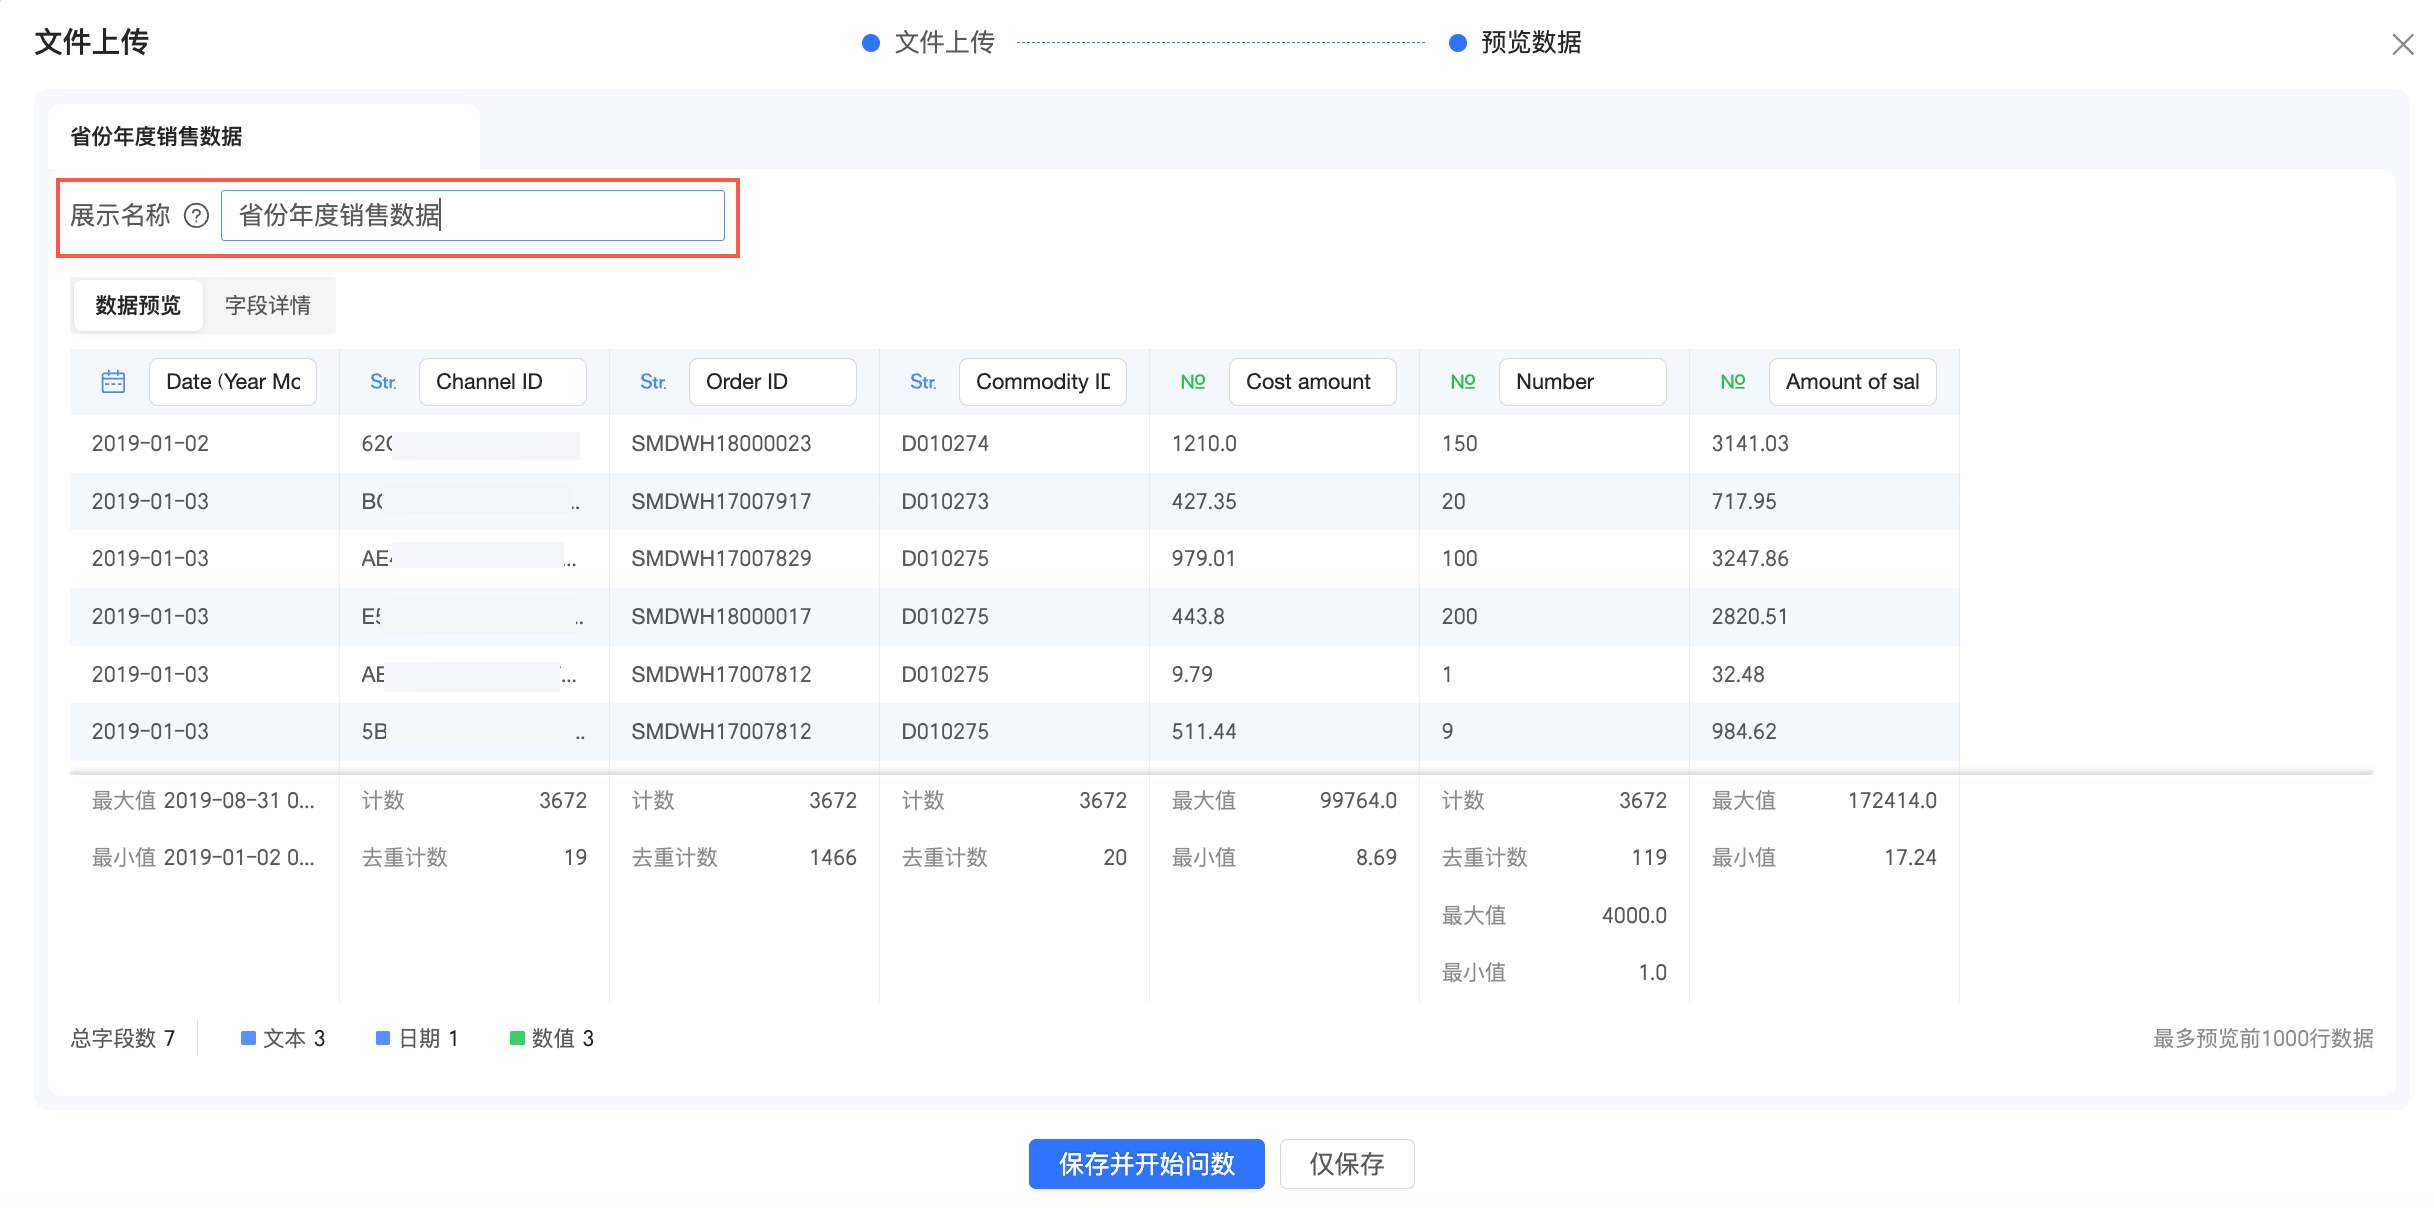This screenshot has height=1208, width=2434.
Task: Click the Number cell with value 150
Action: coord(1459,444)
